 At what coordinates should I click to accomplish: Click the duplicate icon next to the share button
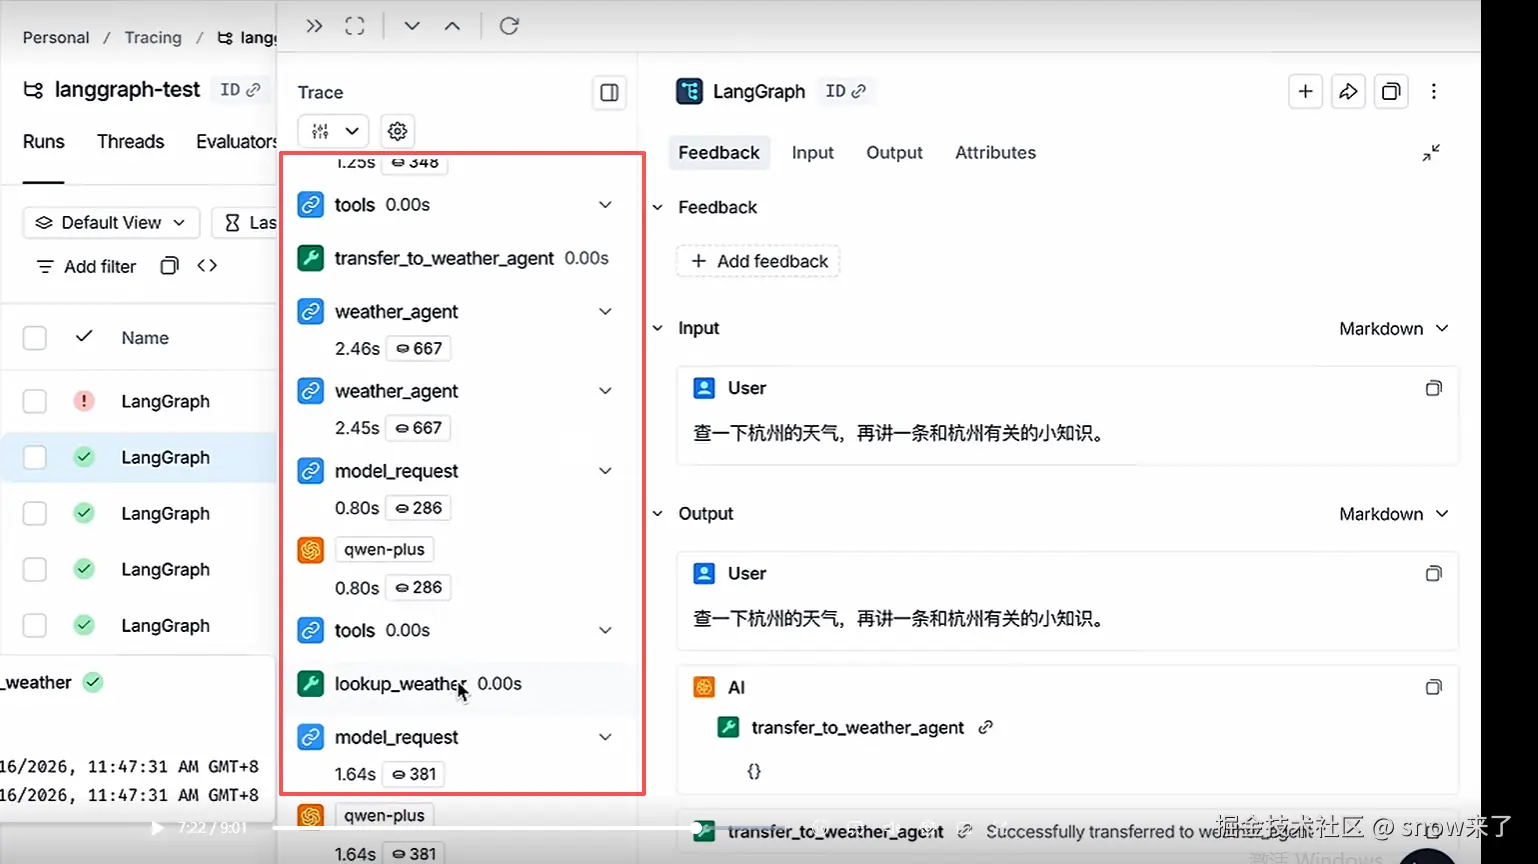1391,92
